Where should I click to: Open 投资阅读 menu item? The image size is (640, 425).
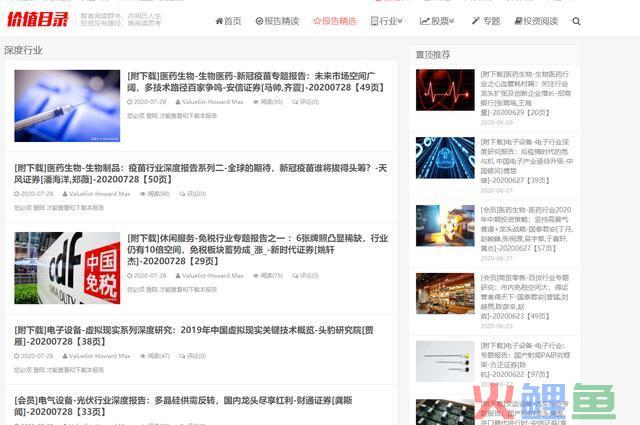tap(536, 21)
